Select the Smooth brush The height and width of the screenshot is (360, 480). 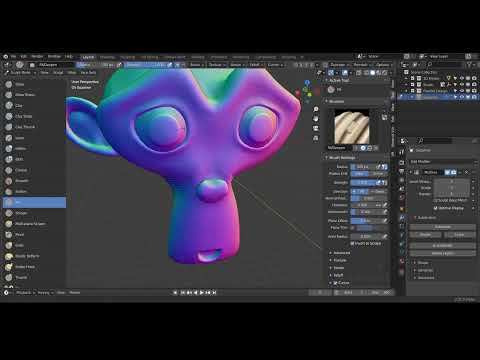[34, 181]
